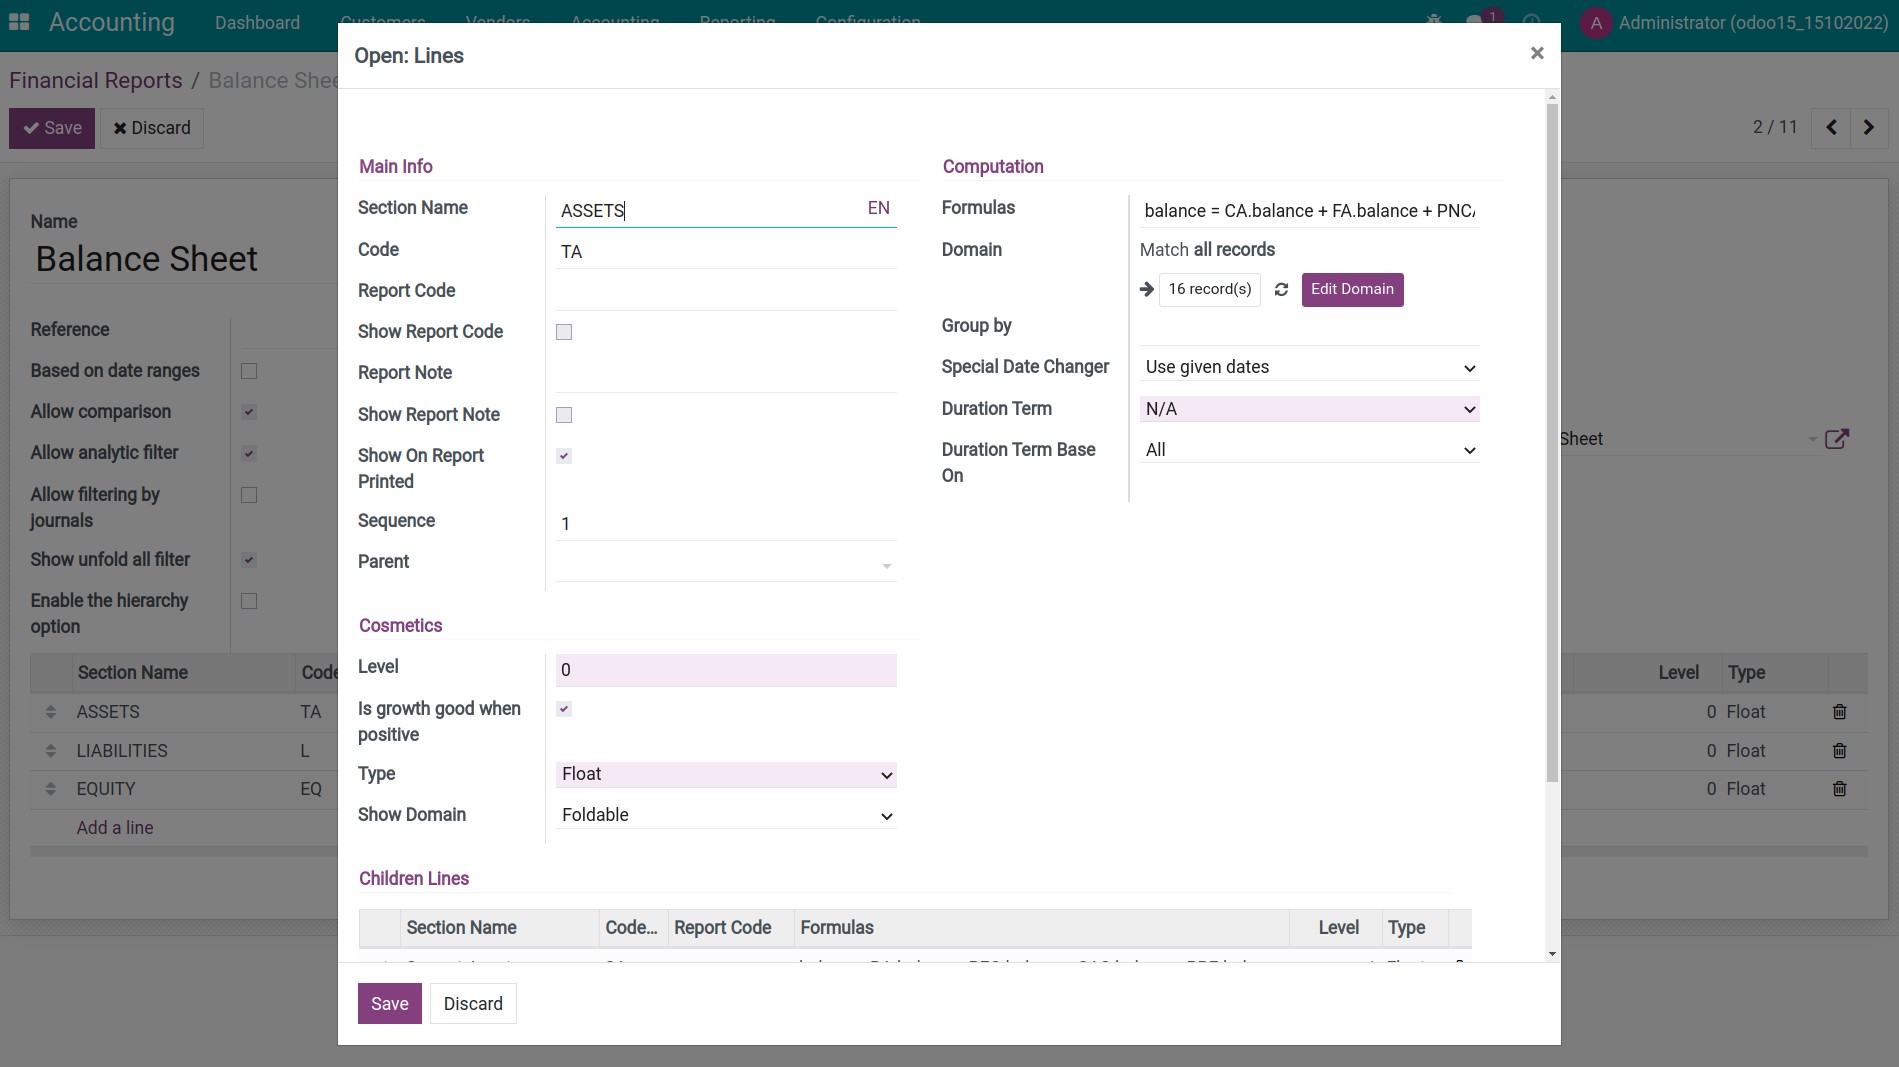Delete the ASSETS line with trash icon
The image size is (1899, 1067).
(x=1841, y=711)
